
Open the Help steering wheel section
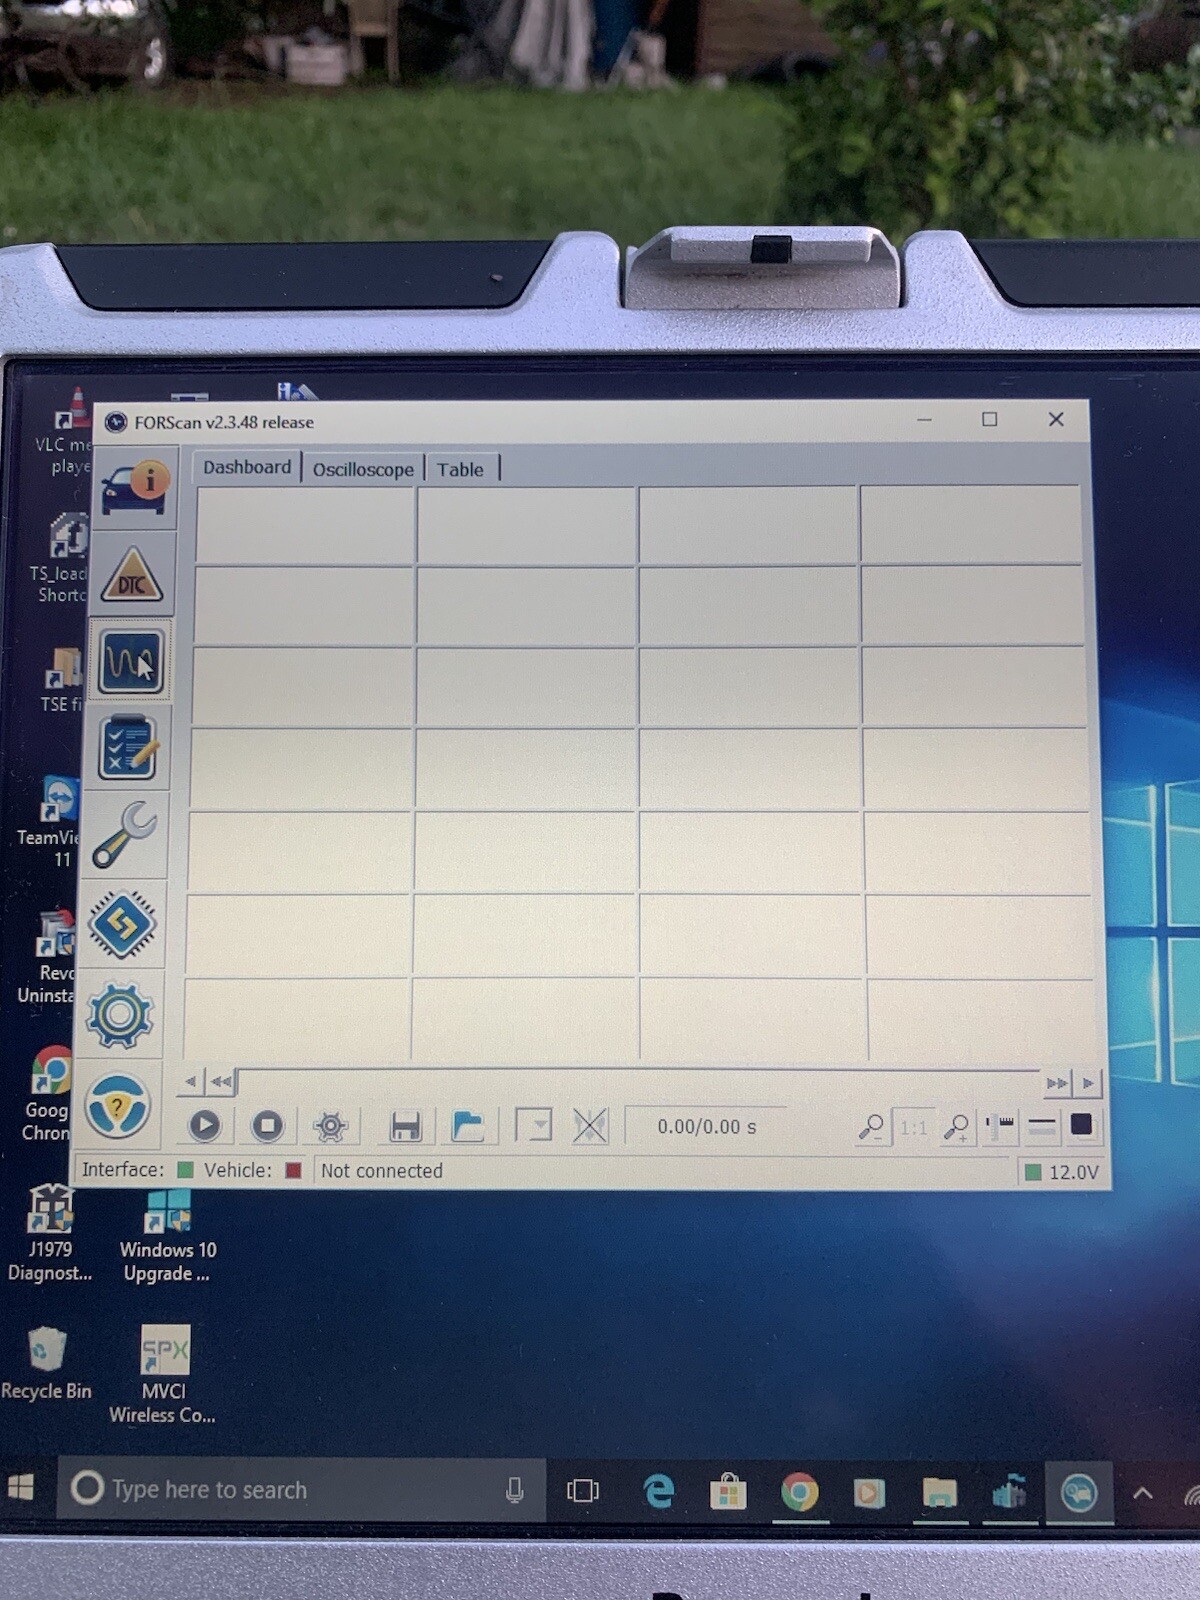(x=117, y=1106)
